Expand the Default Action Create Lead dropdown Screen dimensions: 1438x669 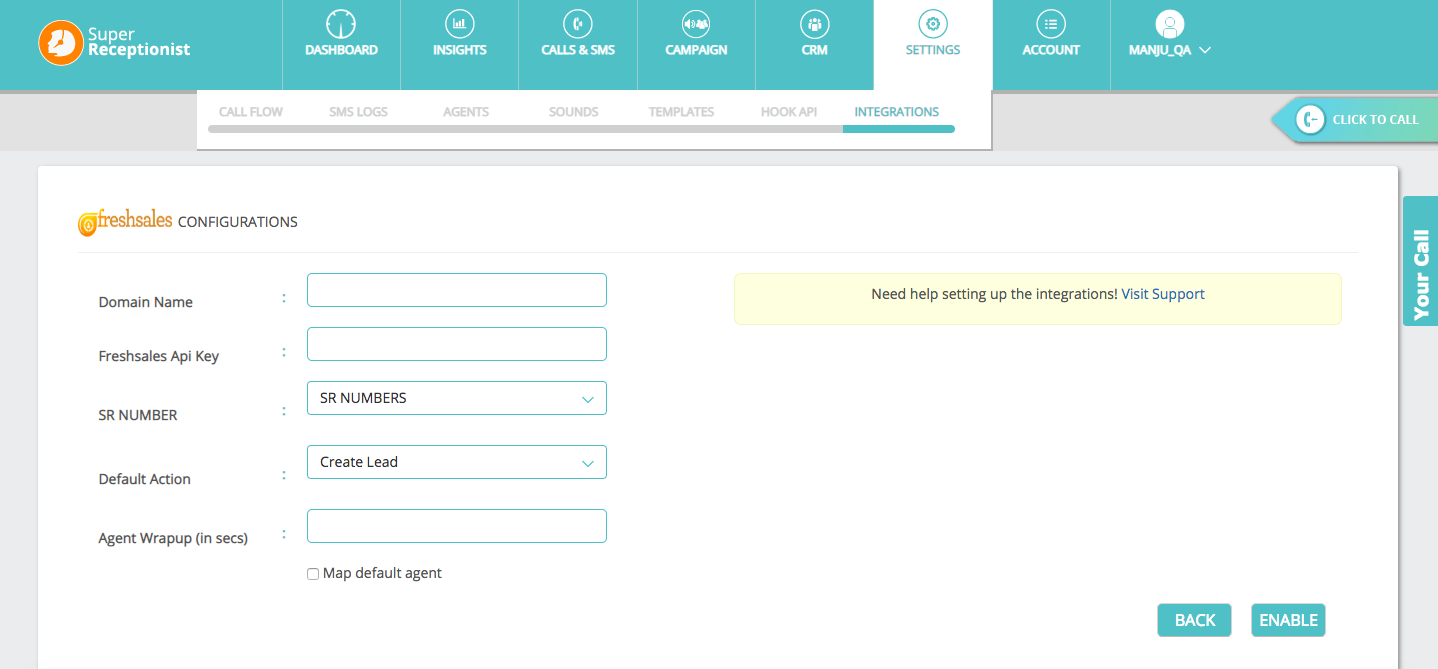457,462
